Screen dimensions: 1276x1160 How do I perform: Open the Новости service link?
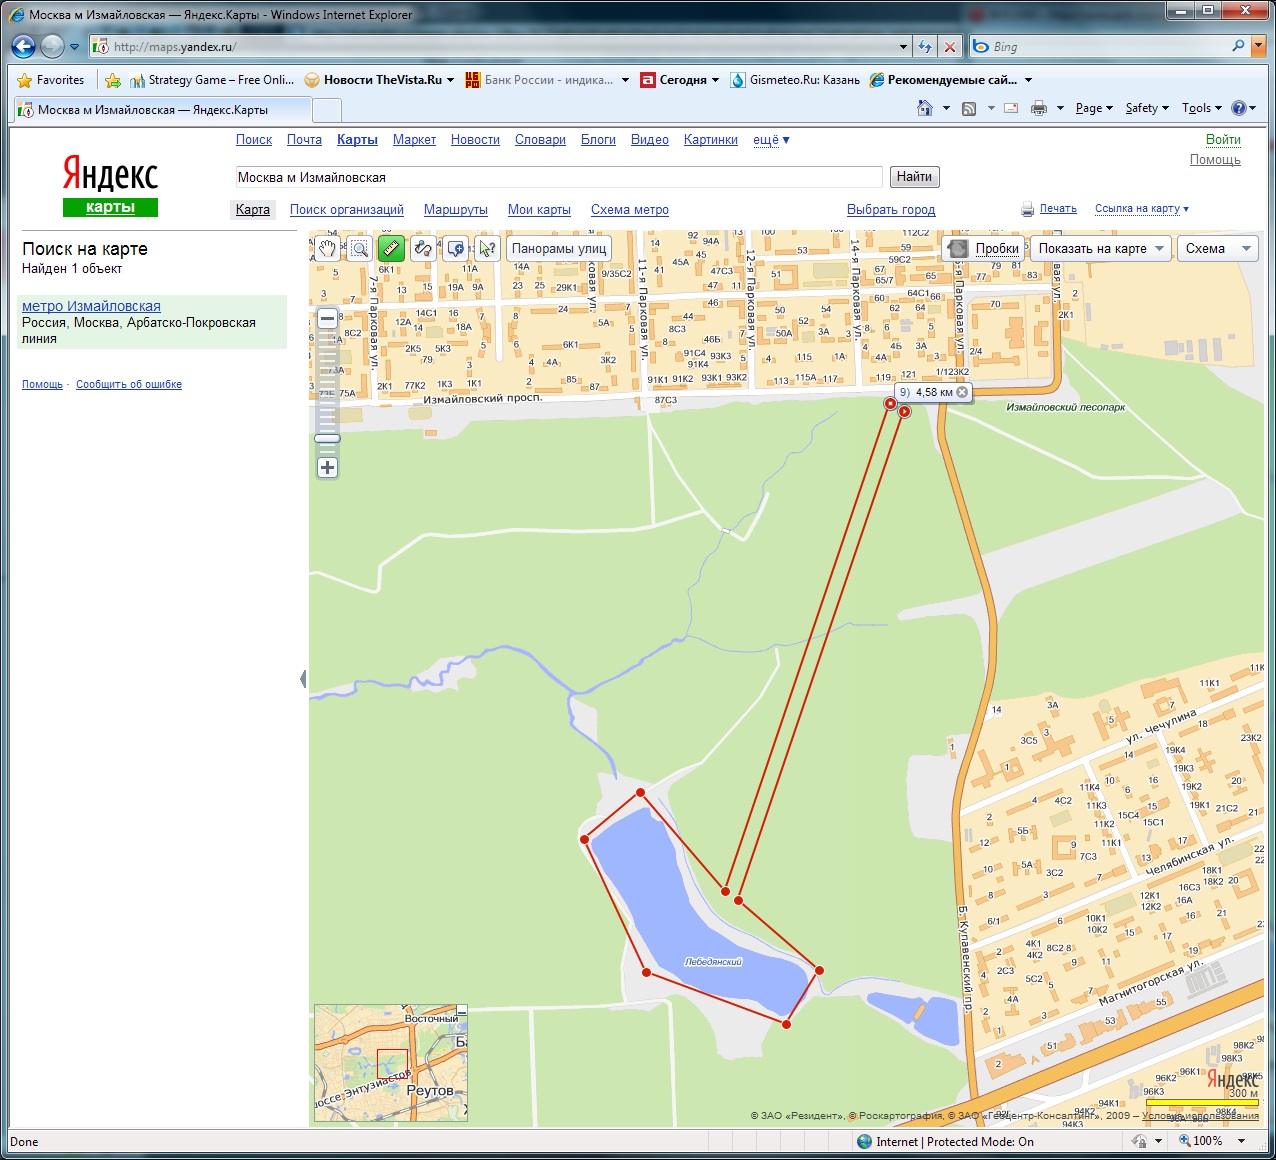(x=475, y=140)
